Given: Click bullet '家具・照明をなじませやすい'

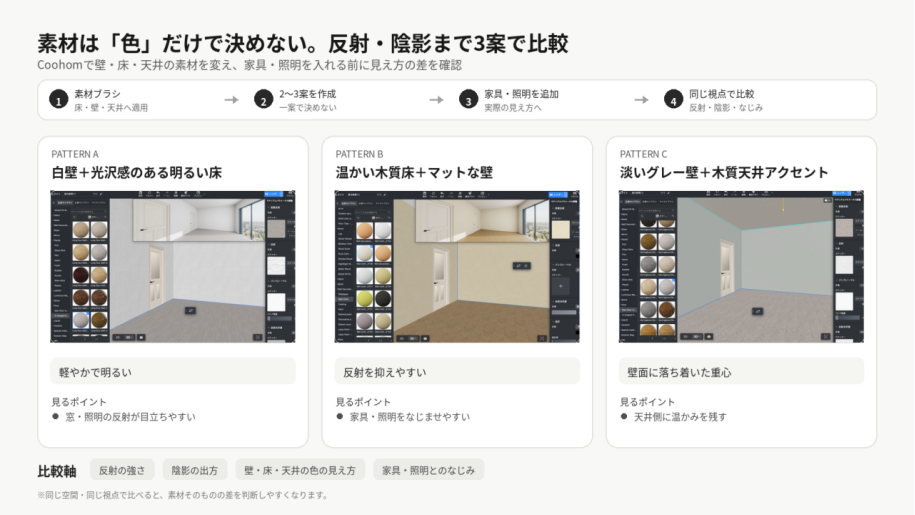Looking at the screenshot, I should tap(410, 417).
